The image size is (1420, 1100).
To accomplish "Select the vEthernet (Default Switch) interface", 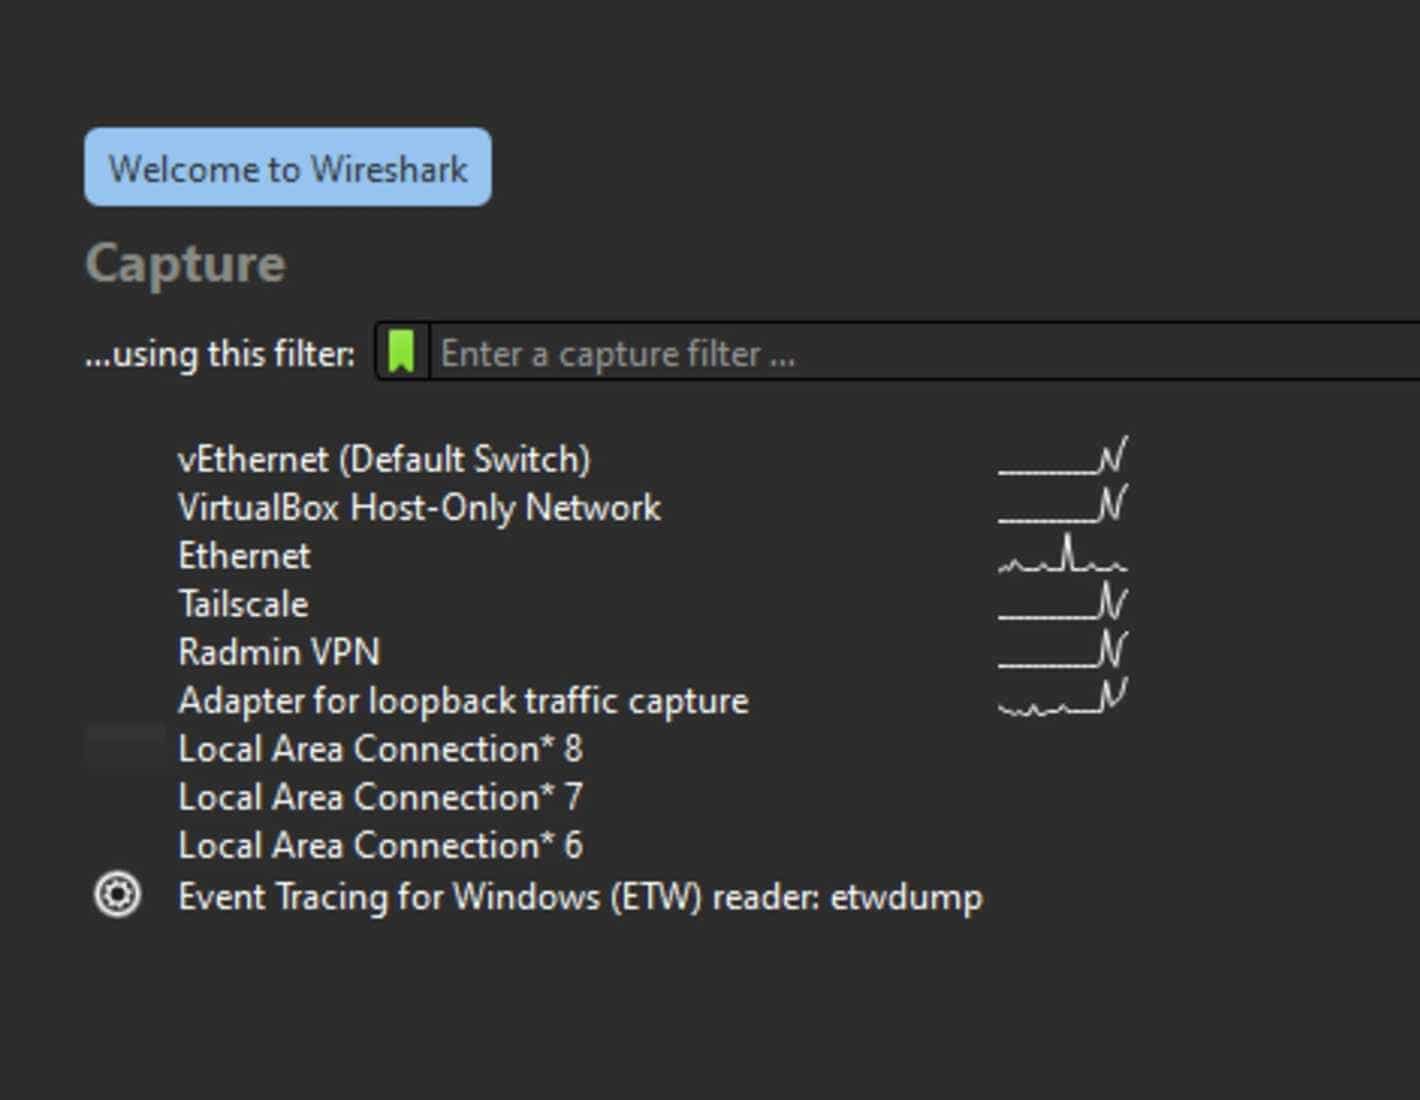I will (385, 459).
